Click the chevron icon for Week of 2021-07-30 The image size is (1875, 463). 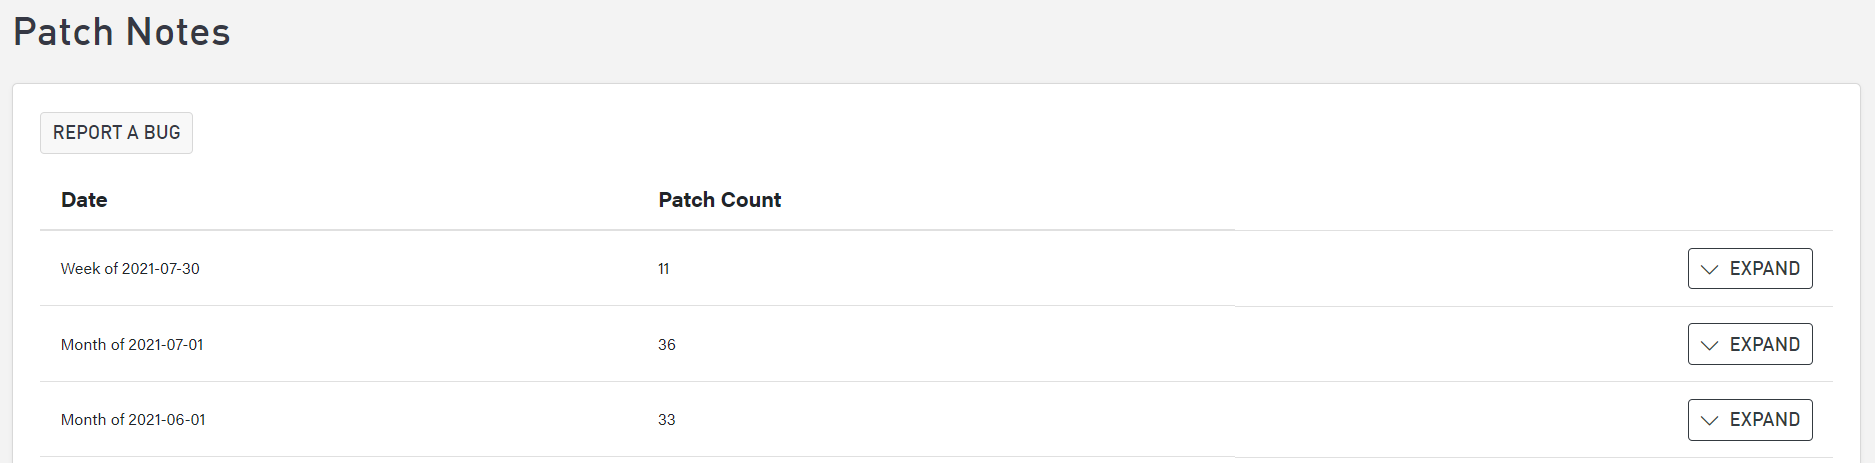tap(1710, 269)
